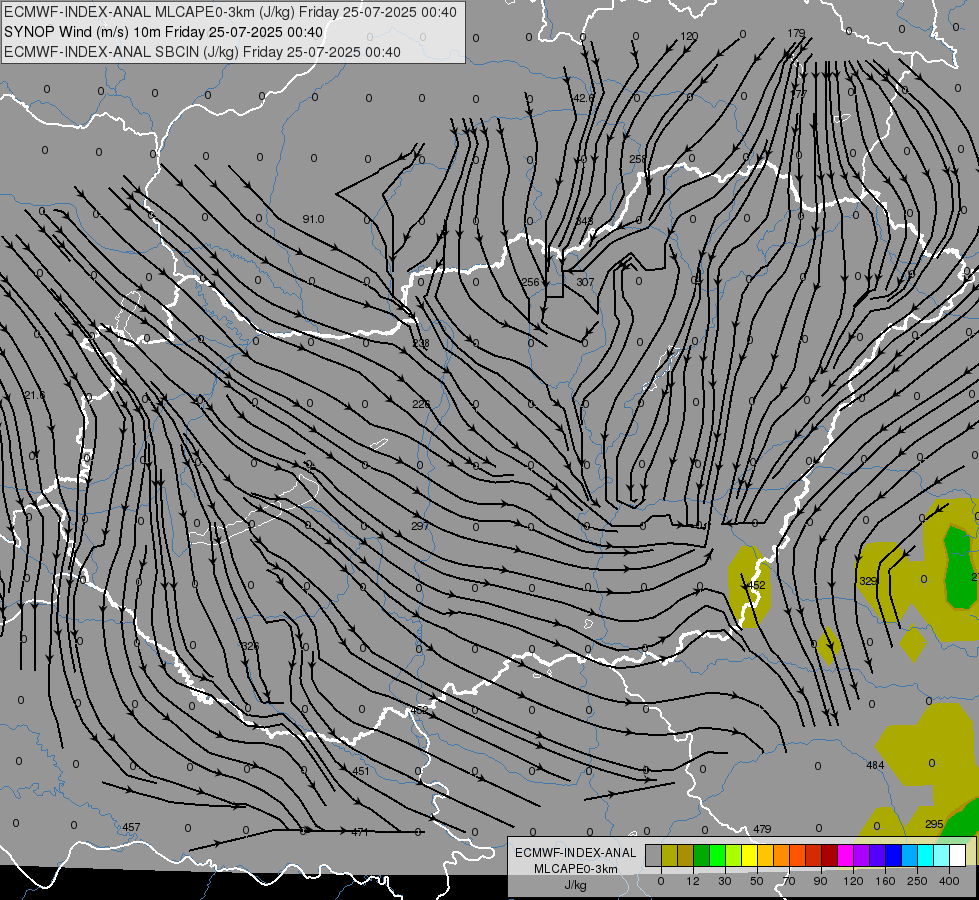Click the 160 tick label in the legend

click(885, 881)
